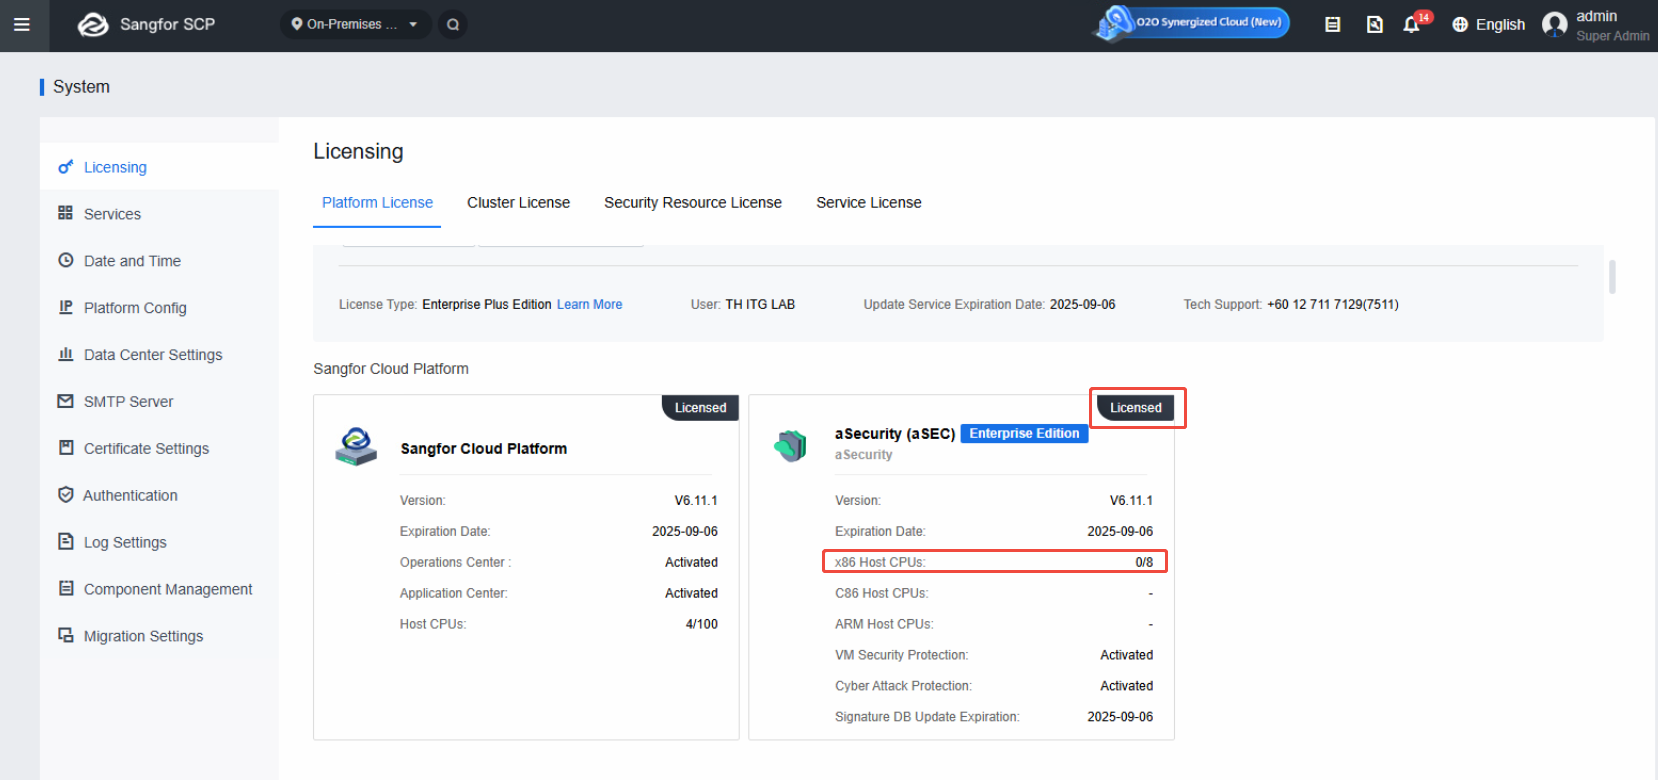Open the search magnifier in top bar
The width and height of the screenshot is (1658, 780).
click(453, 24)
